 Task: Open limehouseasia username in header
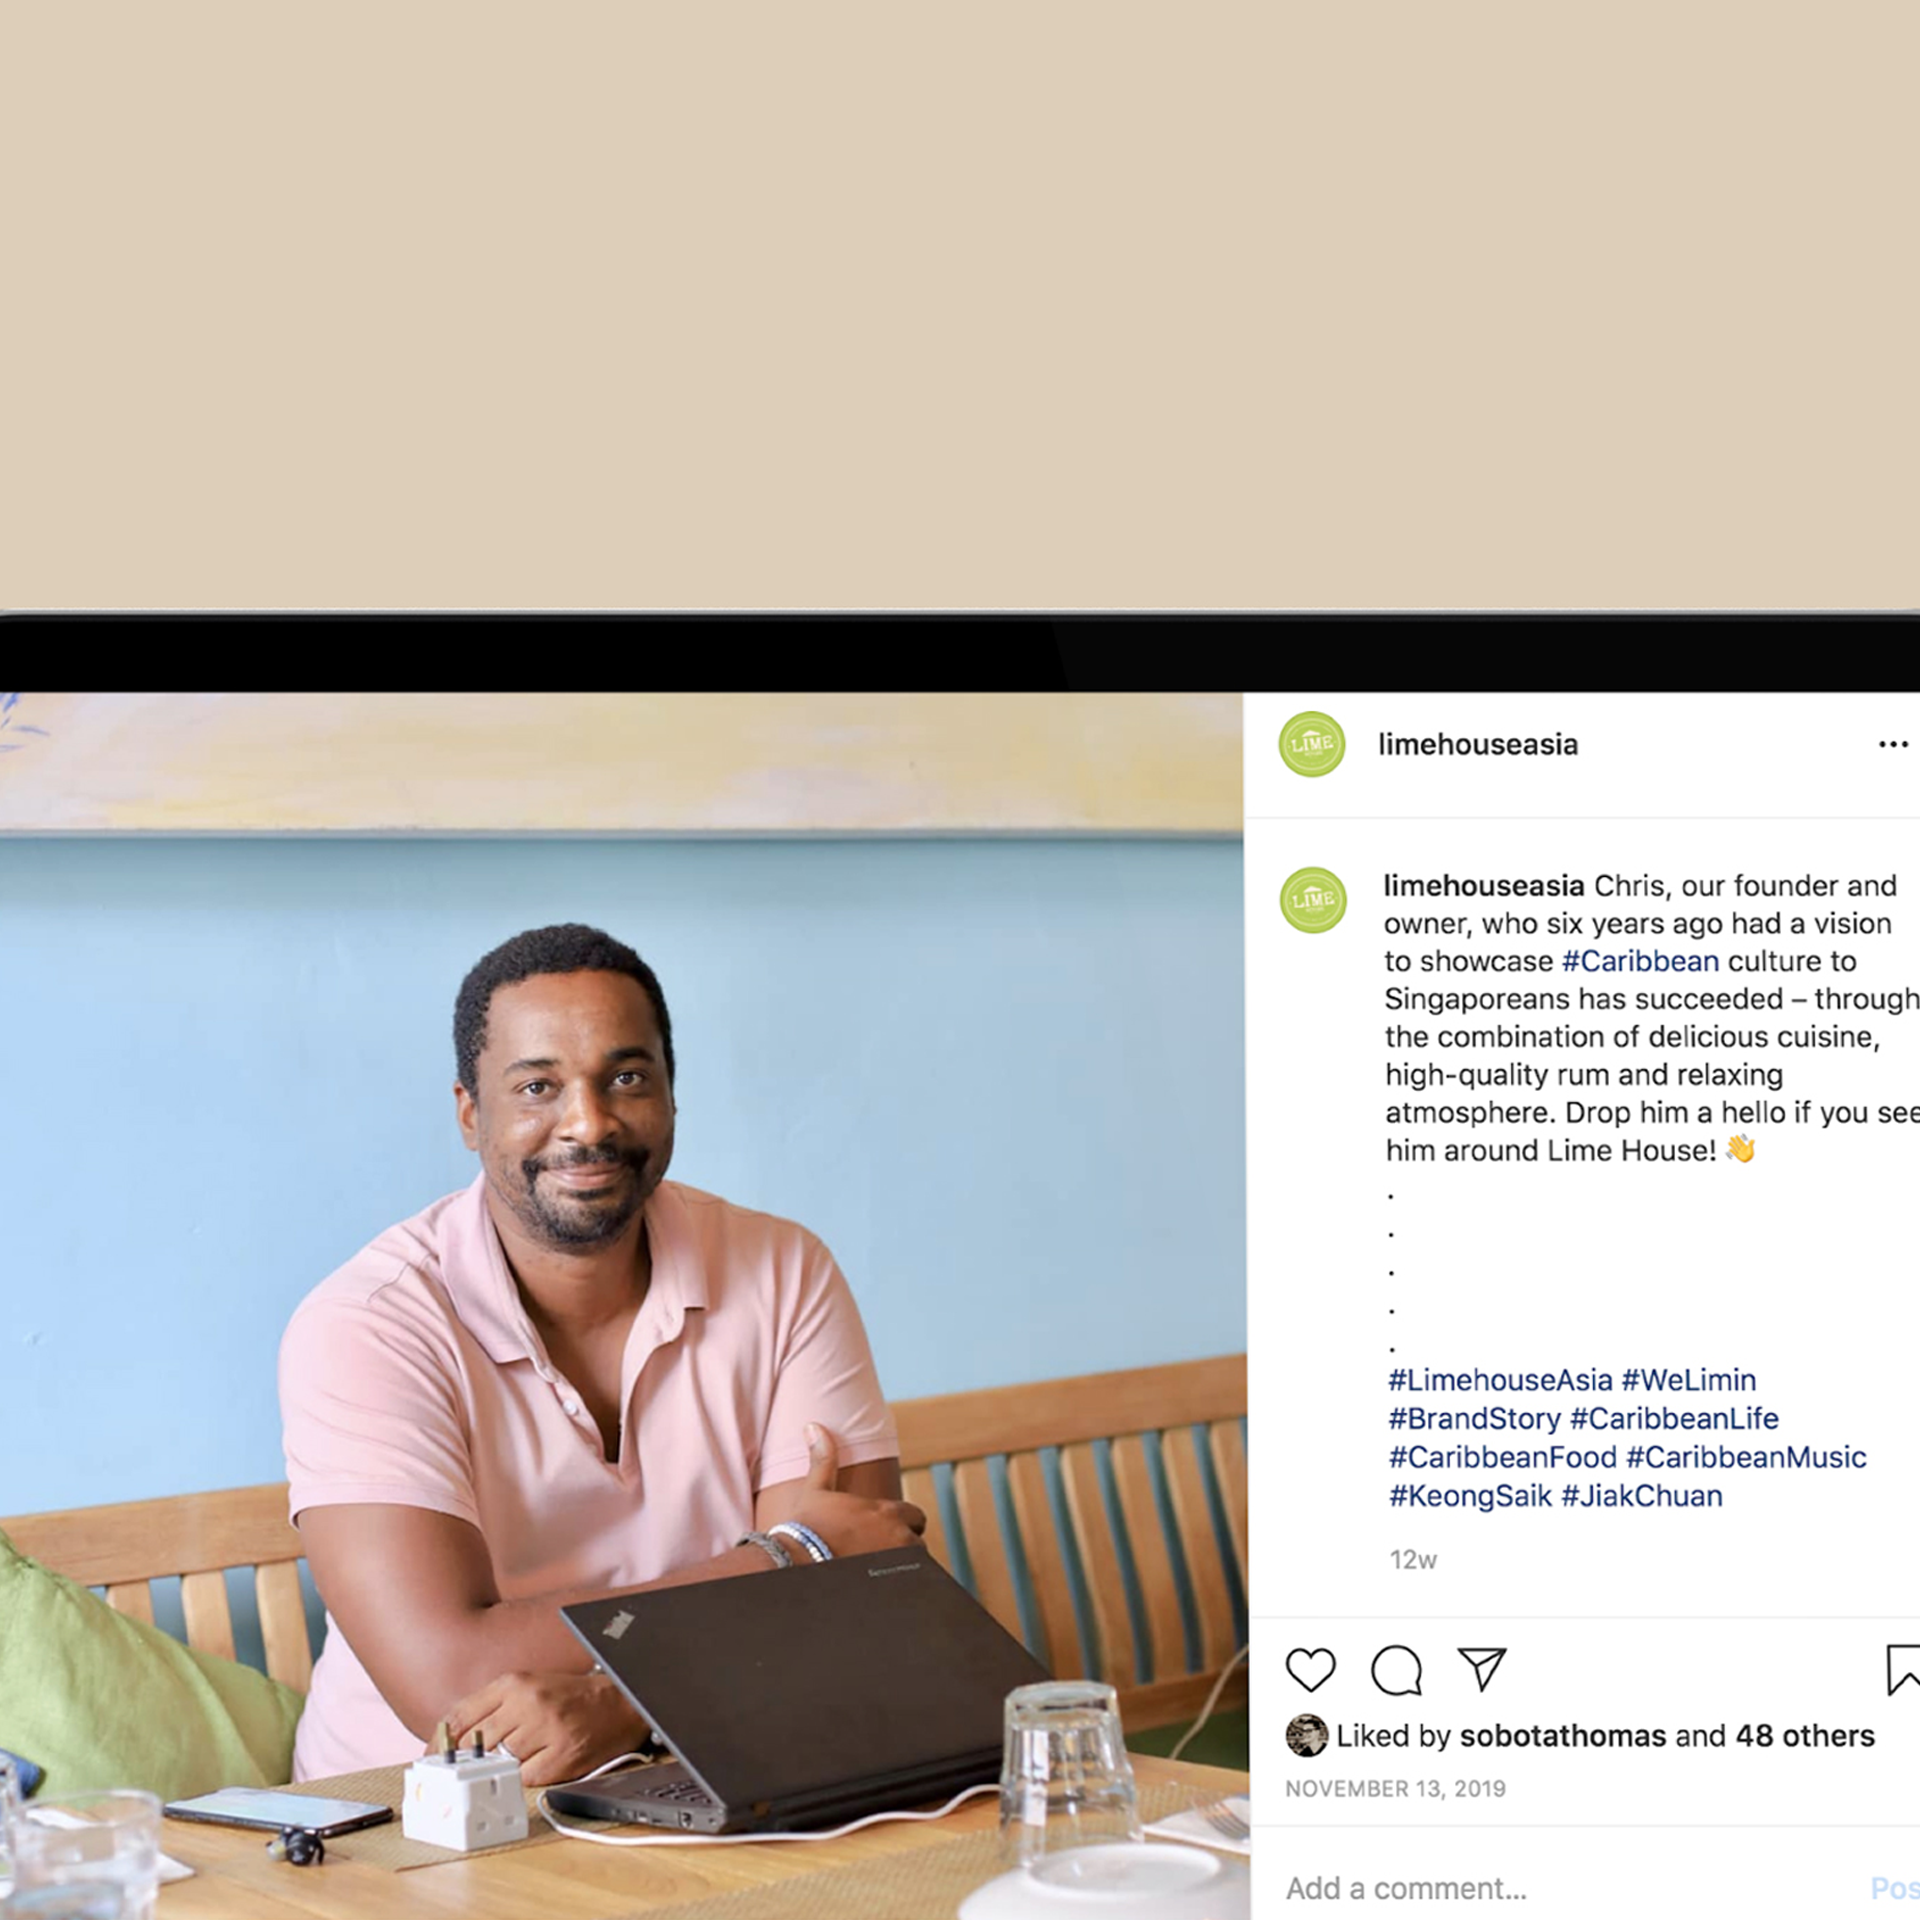point(1478,744)
